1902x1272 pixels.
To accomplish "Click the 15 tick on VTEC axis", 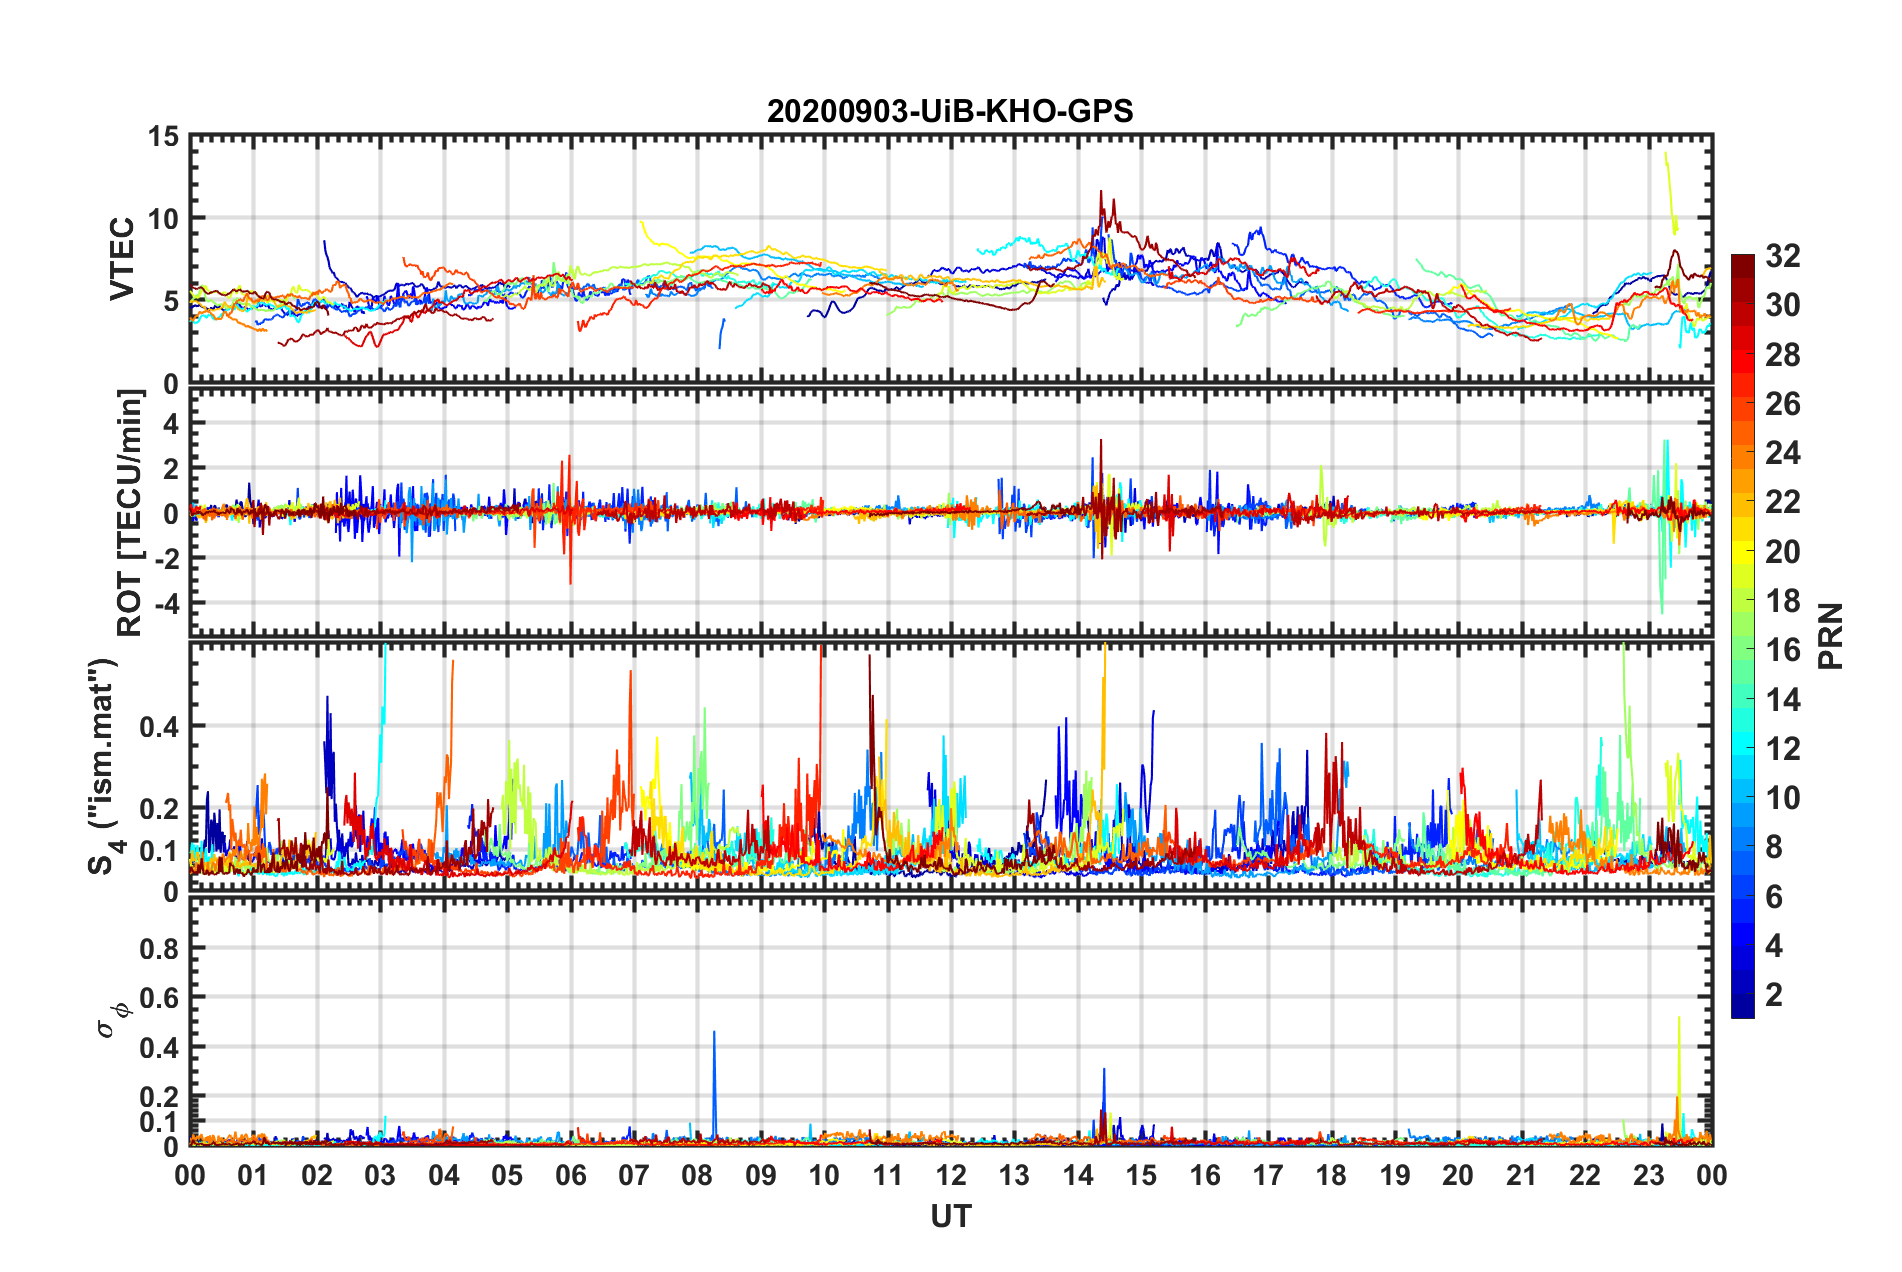I will [x=164, y=136].
